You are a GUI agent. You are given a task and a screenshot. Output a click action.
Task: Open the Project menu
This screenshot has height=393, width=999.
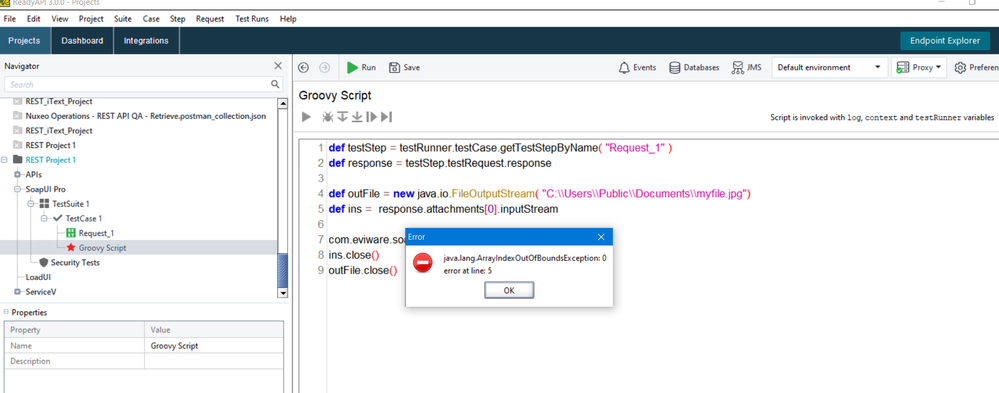(91, 19)
